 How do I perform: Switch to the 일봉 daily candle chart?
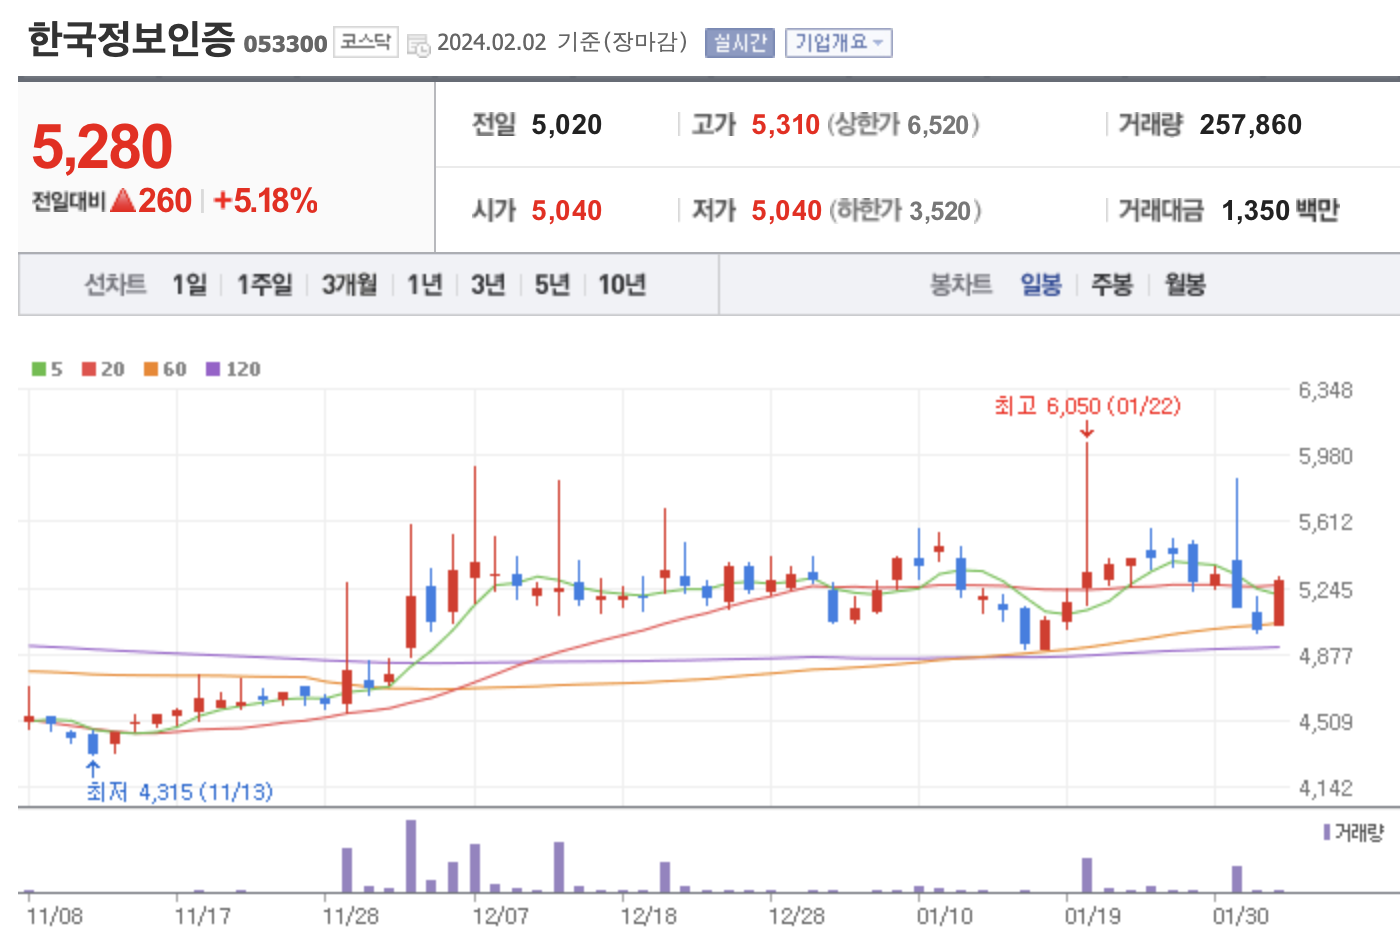click(1041, 285)
